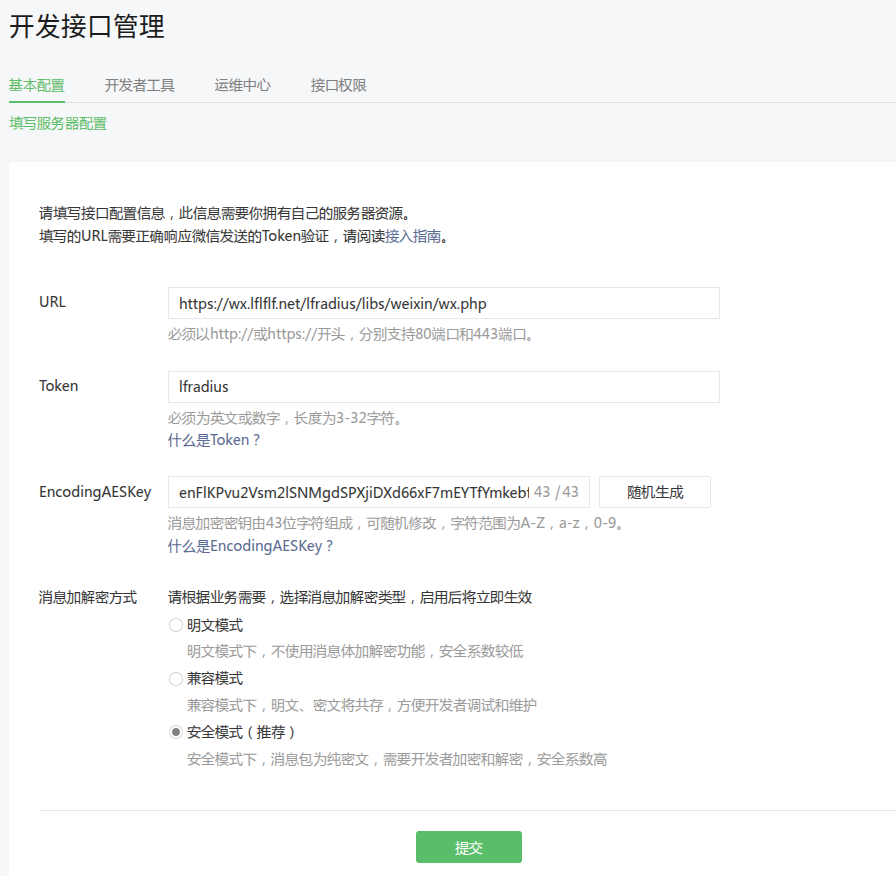Click the 消息加解密方式 section label
The width and height of the screenshot is (896, 876).
point(88,598)
